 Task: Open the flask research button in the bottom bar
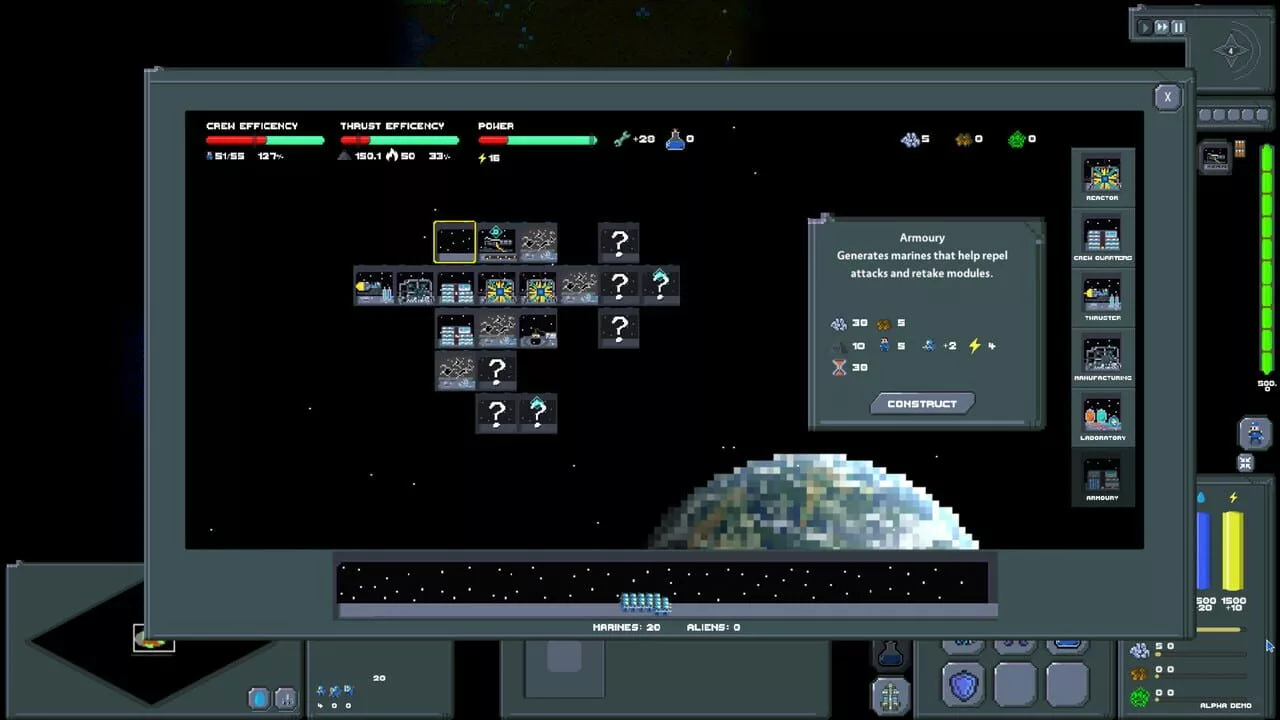point(890,655)
